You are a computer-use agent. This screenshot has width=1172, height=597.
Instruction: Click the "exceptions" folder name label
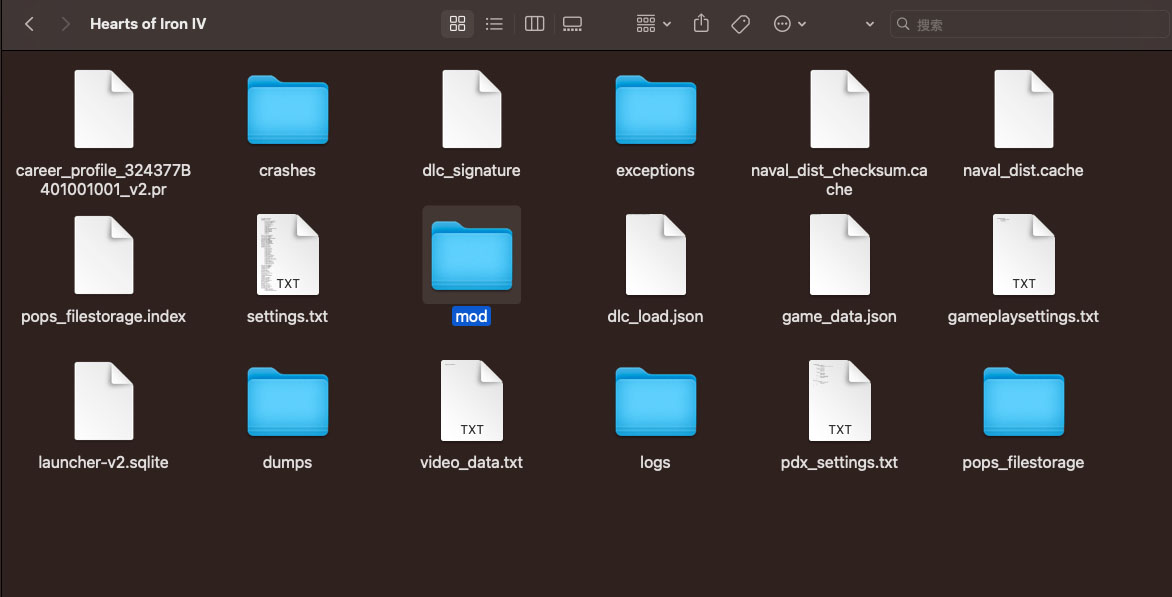click(x=656, y=170)
